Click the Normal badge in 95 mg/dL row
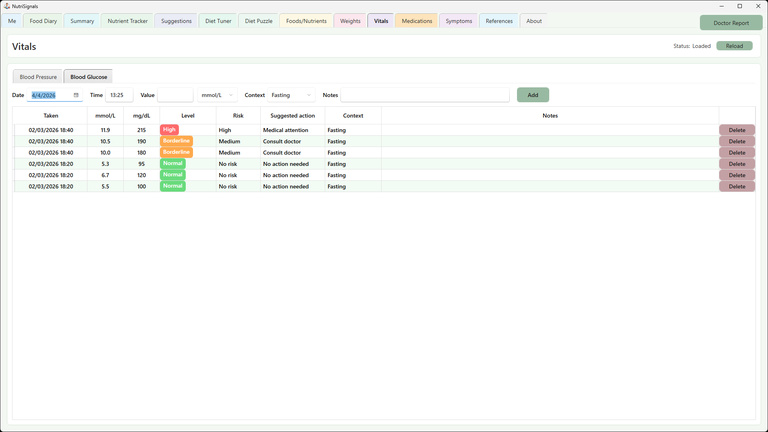This screenshot has width=768, height=432. pos(173,164)
